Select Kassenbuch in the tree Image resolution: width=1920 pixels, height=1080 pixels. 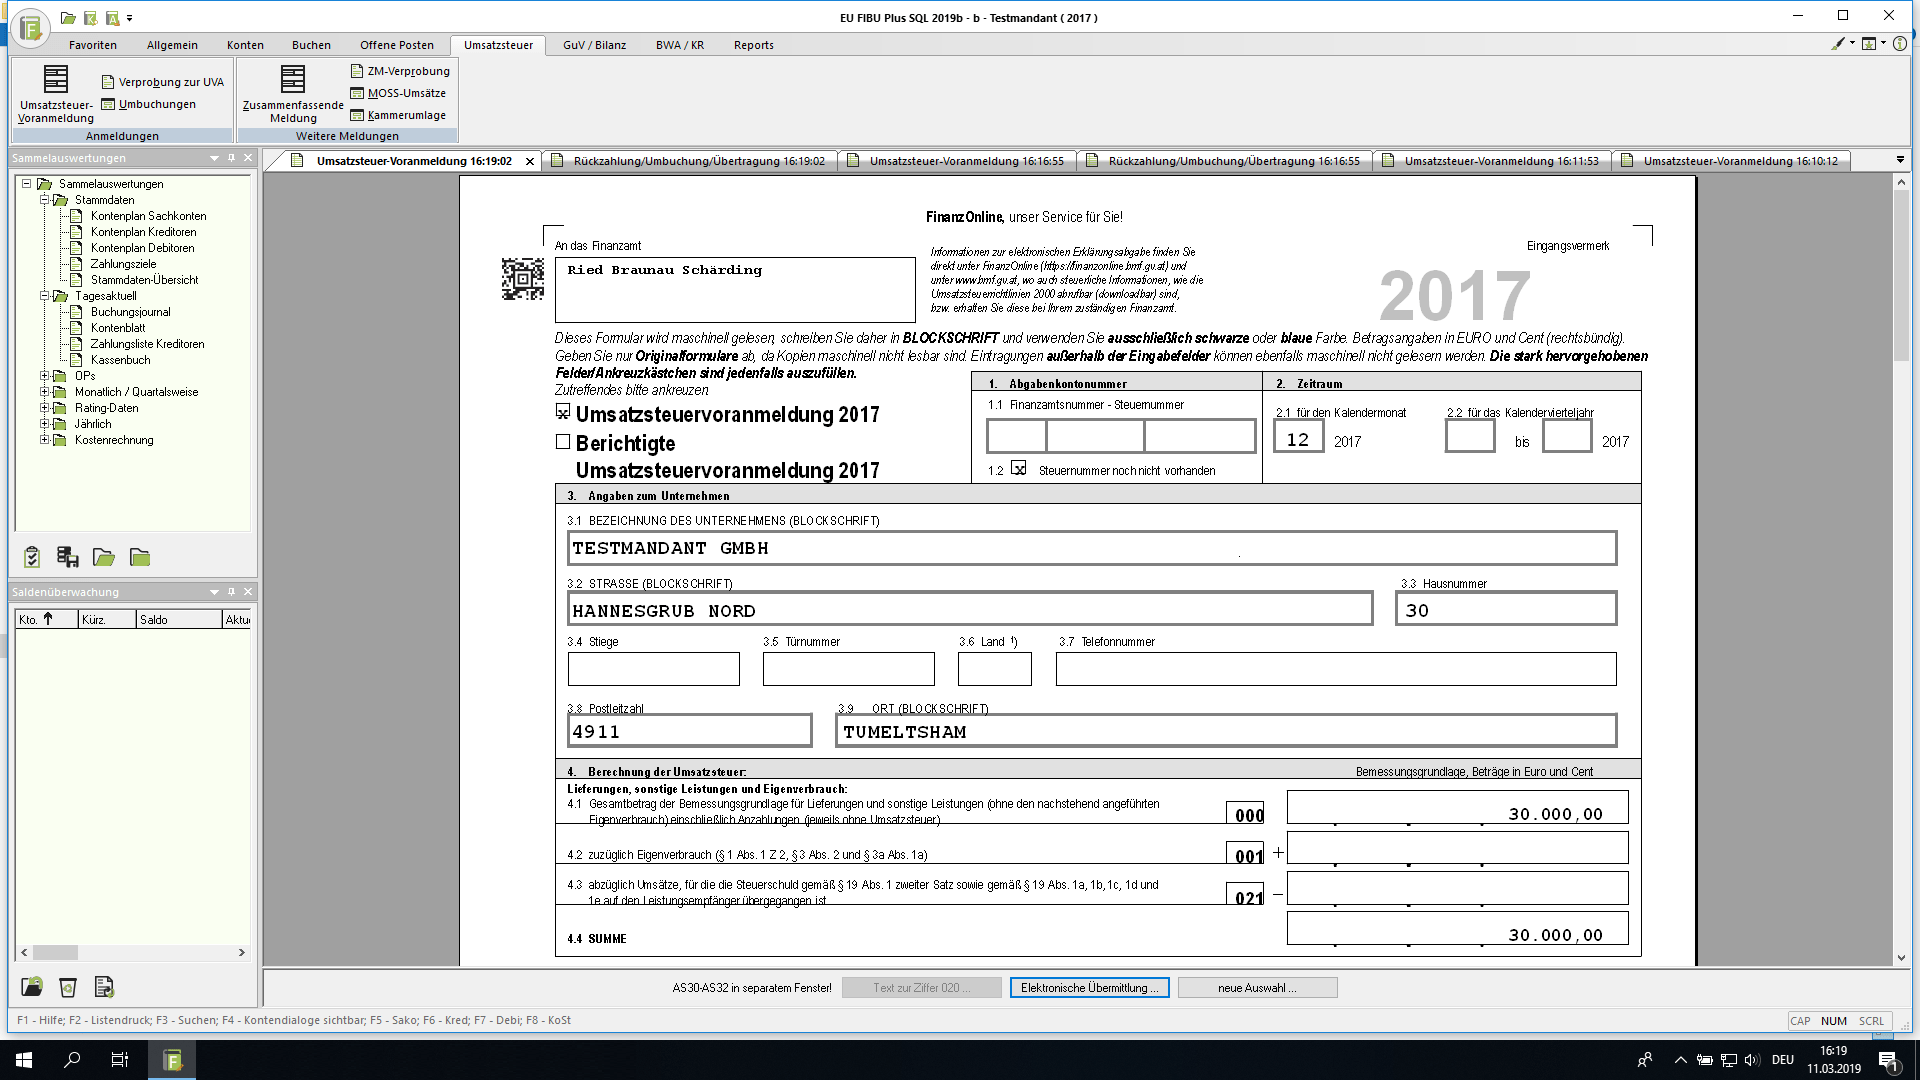click(x=120, y=360)
